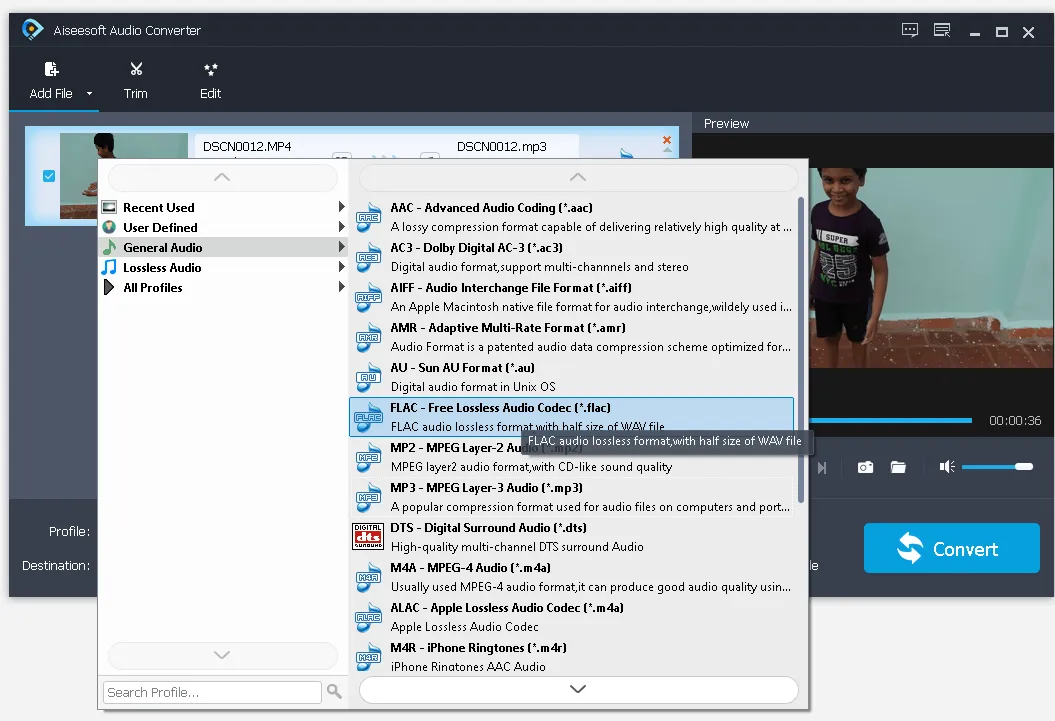This screenshot has width=1055, height=721.
Task: Open the Recent Used category
Action: pyautogui.click(x=158, y=208)
